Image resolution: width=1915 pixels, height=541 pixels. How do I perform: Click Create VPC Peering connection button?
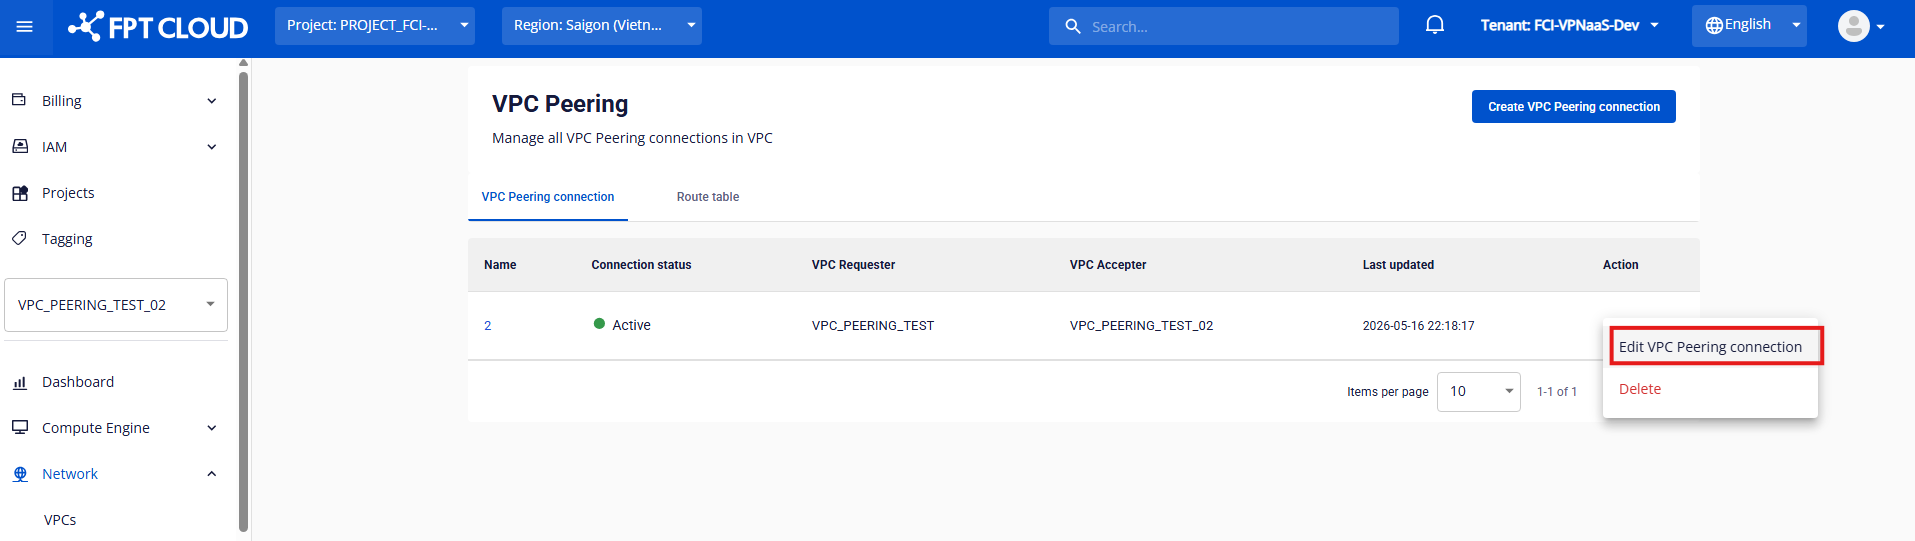[1573, 107]
